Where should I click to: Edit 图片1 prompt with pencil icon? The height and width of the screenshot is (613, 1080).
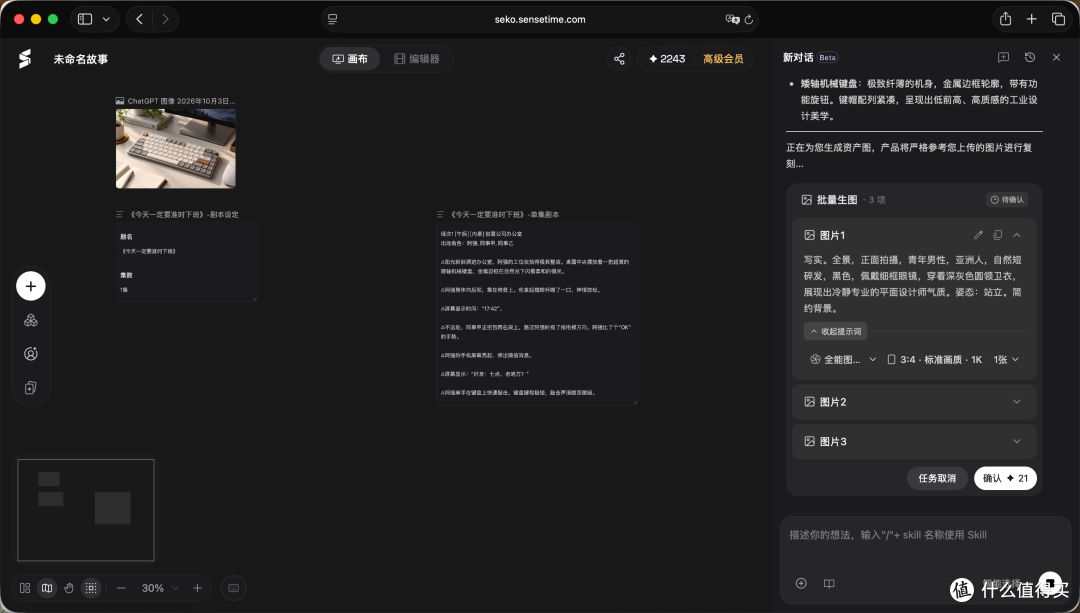pos(978,235)
